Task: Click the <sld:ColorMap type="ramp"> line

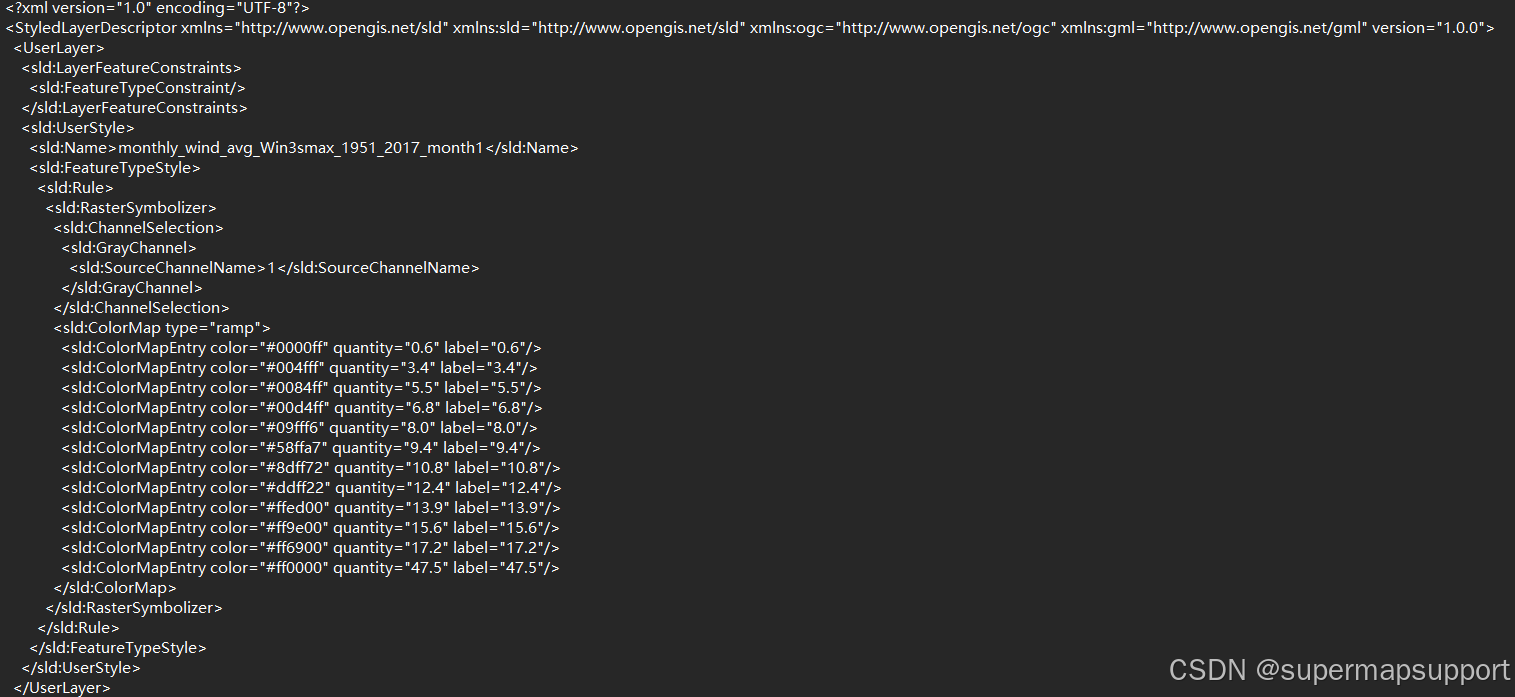Action: tap(162, 328)
